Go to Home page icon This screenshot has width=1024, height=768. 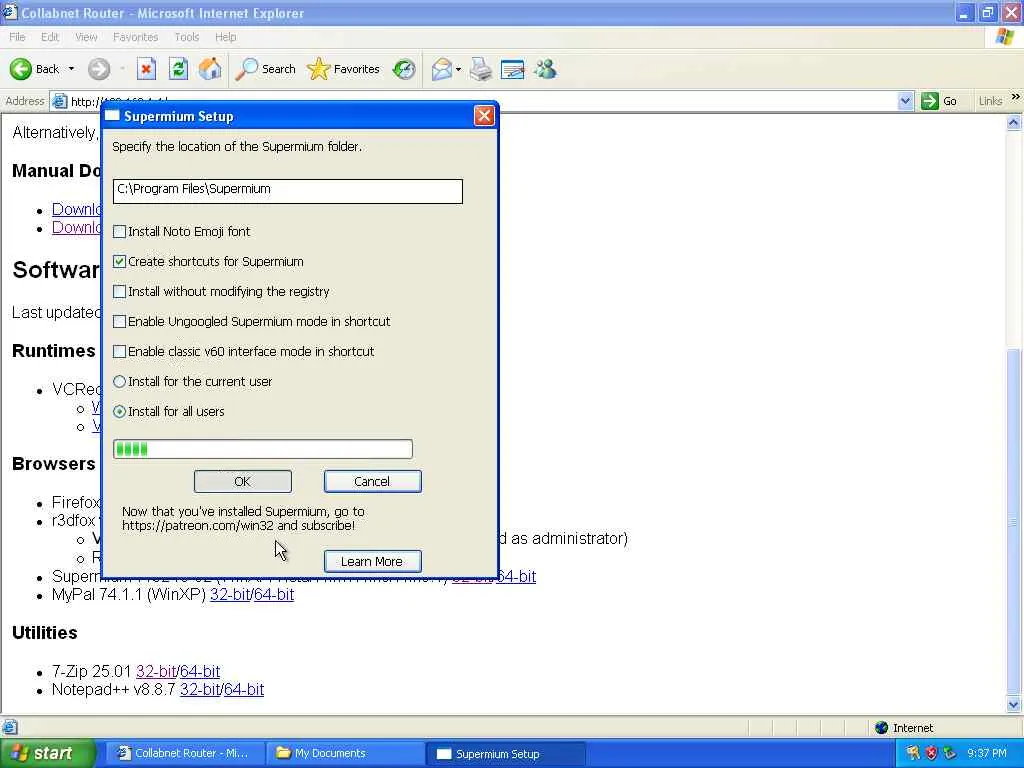[210, 69]
